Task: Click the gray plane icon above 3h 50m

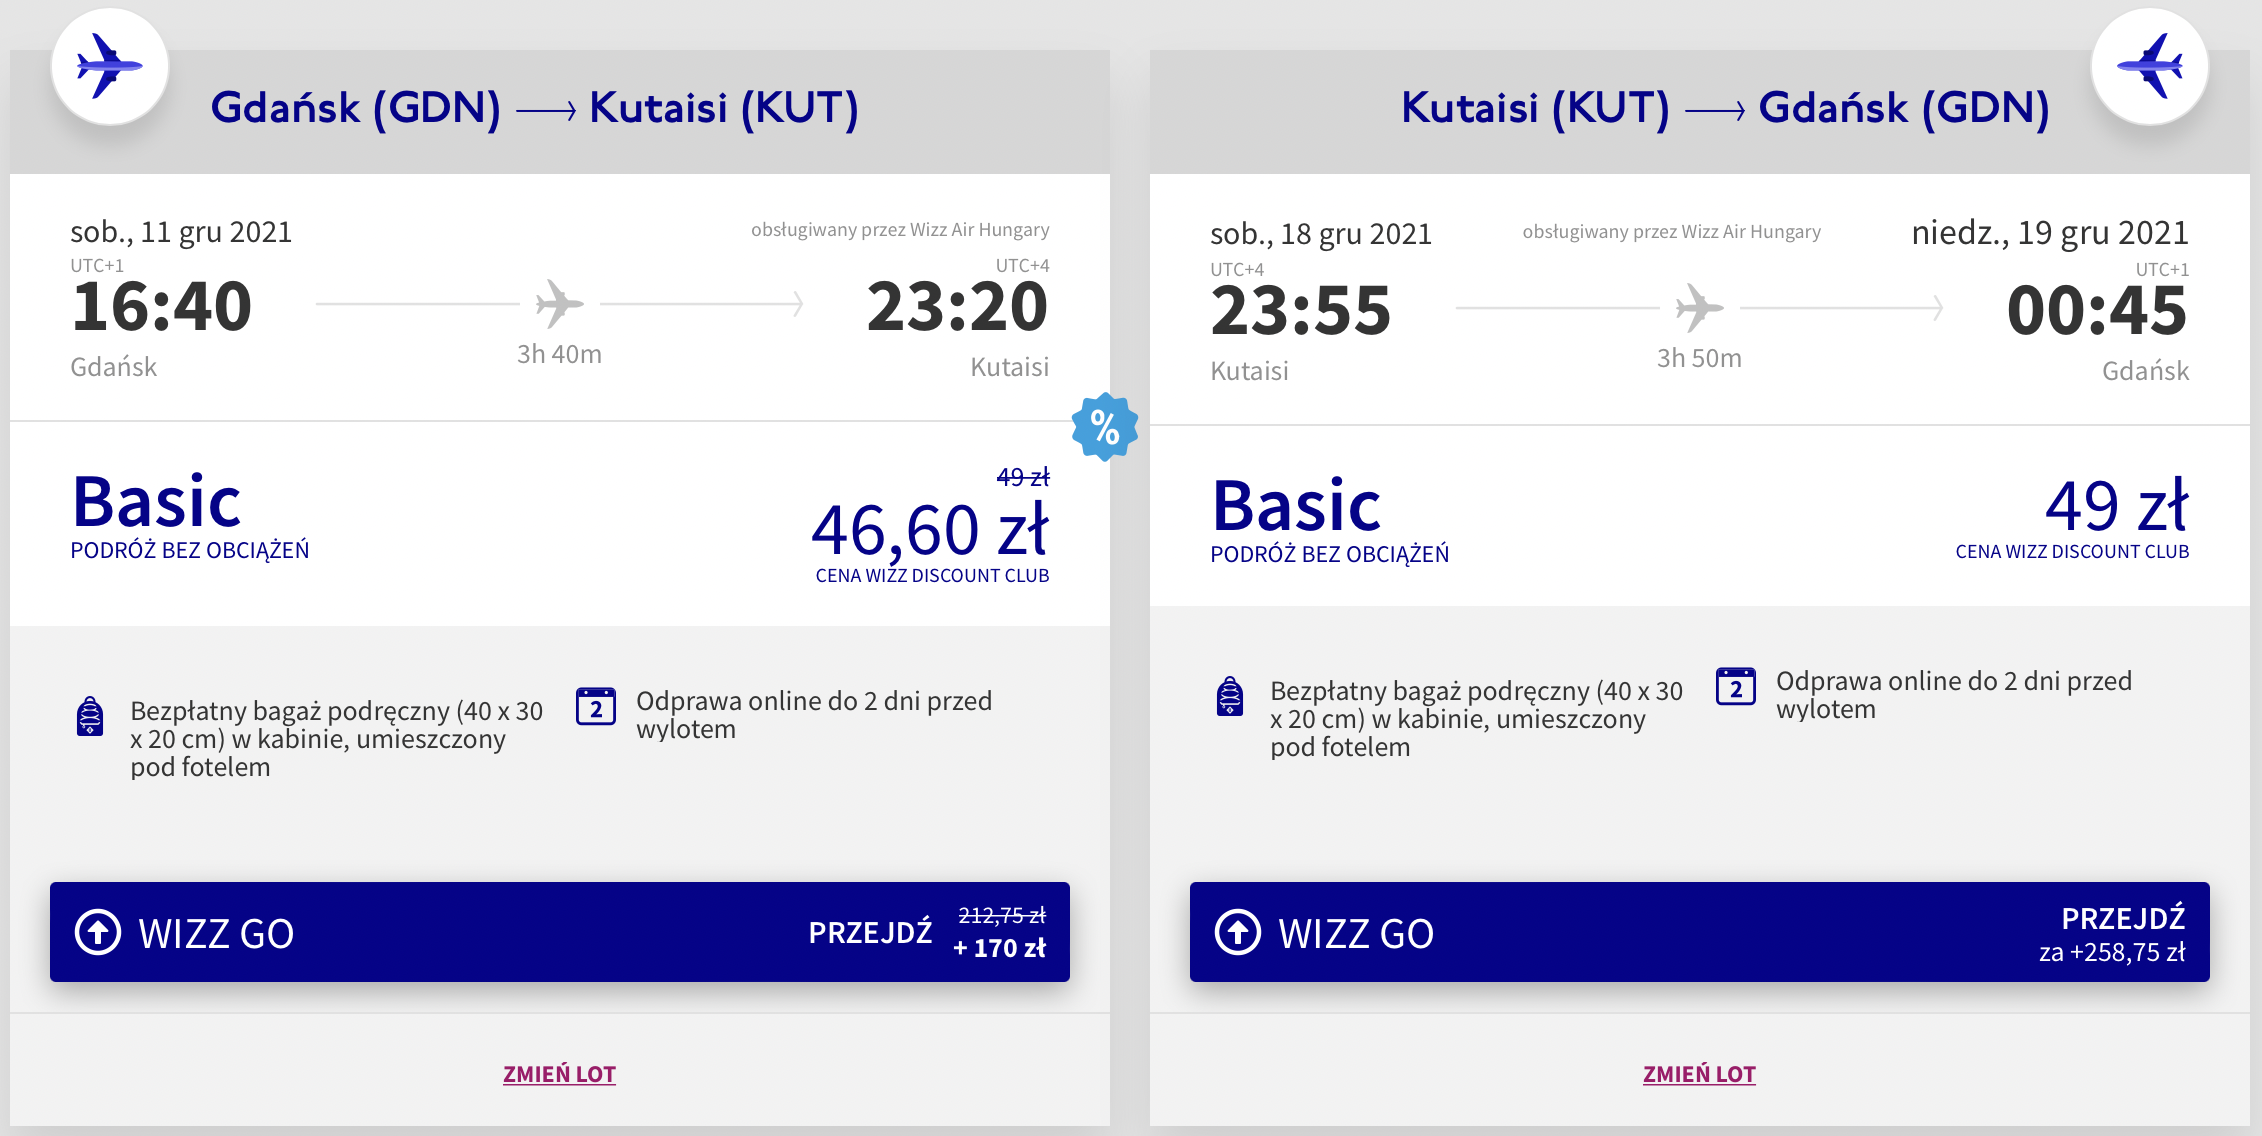Action: coord(1699,308)
